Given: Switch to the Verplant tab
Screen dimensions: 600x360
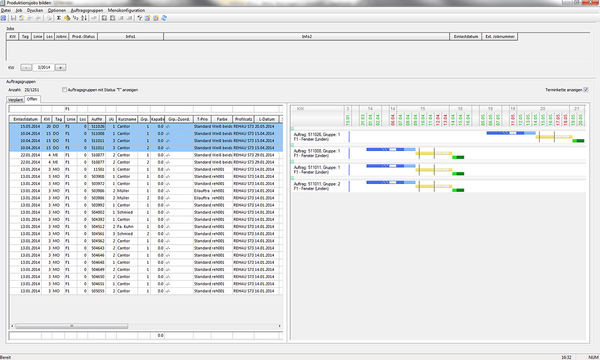Looking at the screenshot, I should (16, 99).
